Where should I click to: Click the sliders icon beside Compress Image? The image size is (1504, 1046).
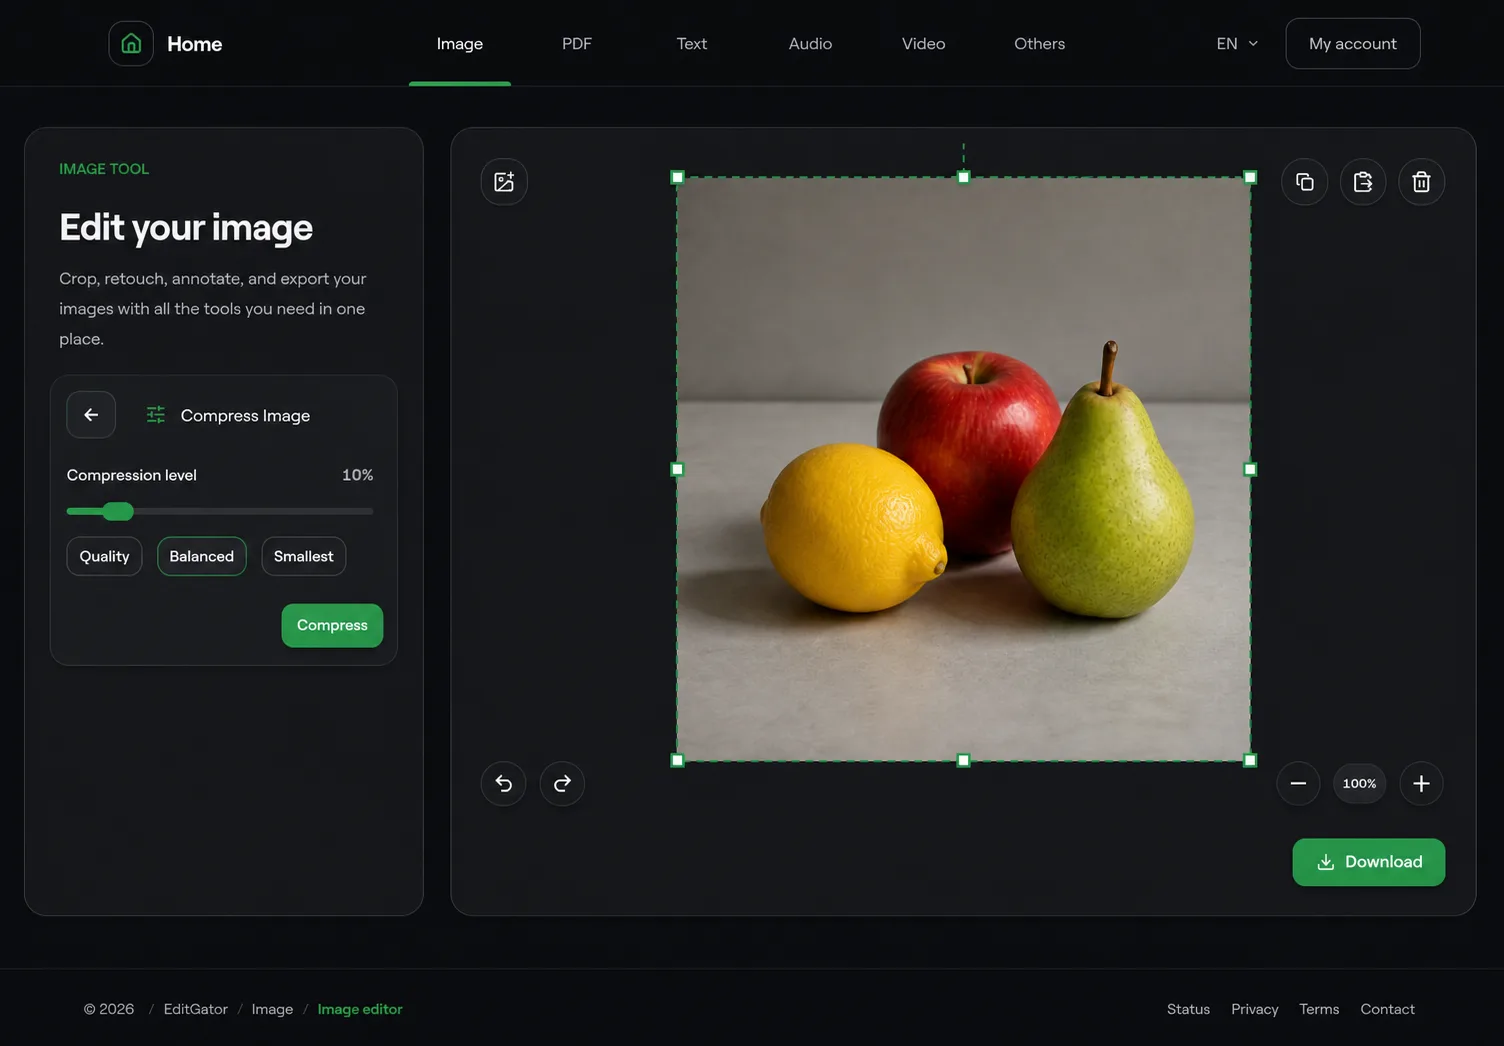[156, 415]
